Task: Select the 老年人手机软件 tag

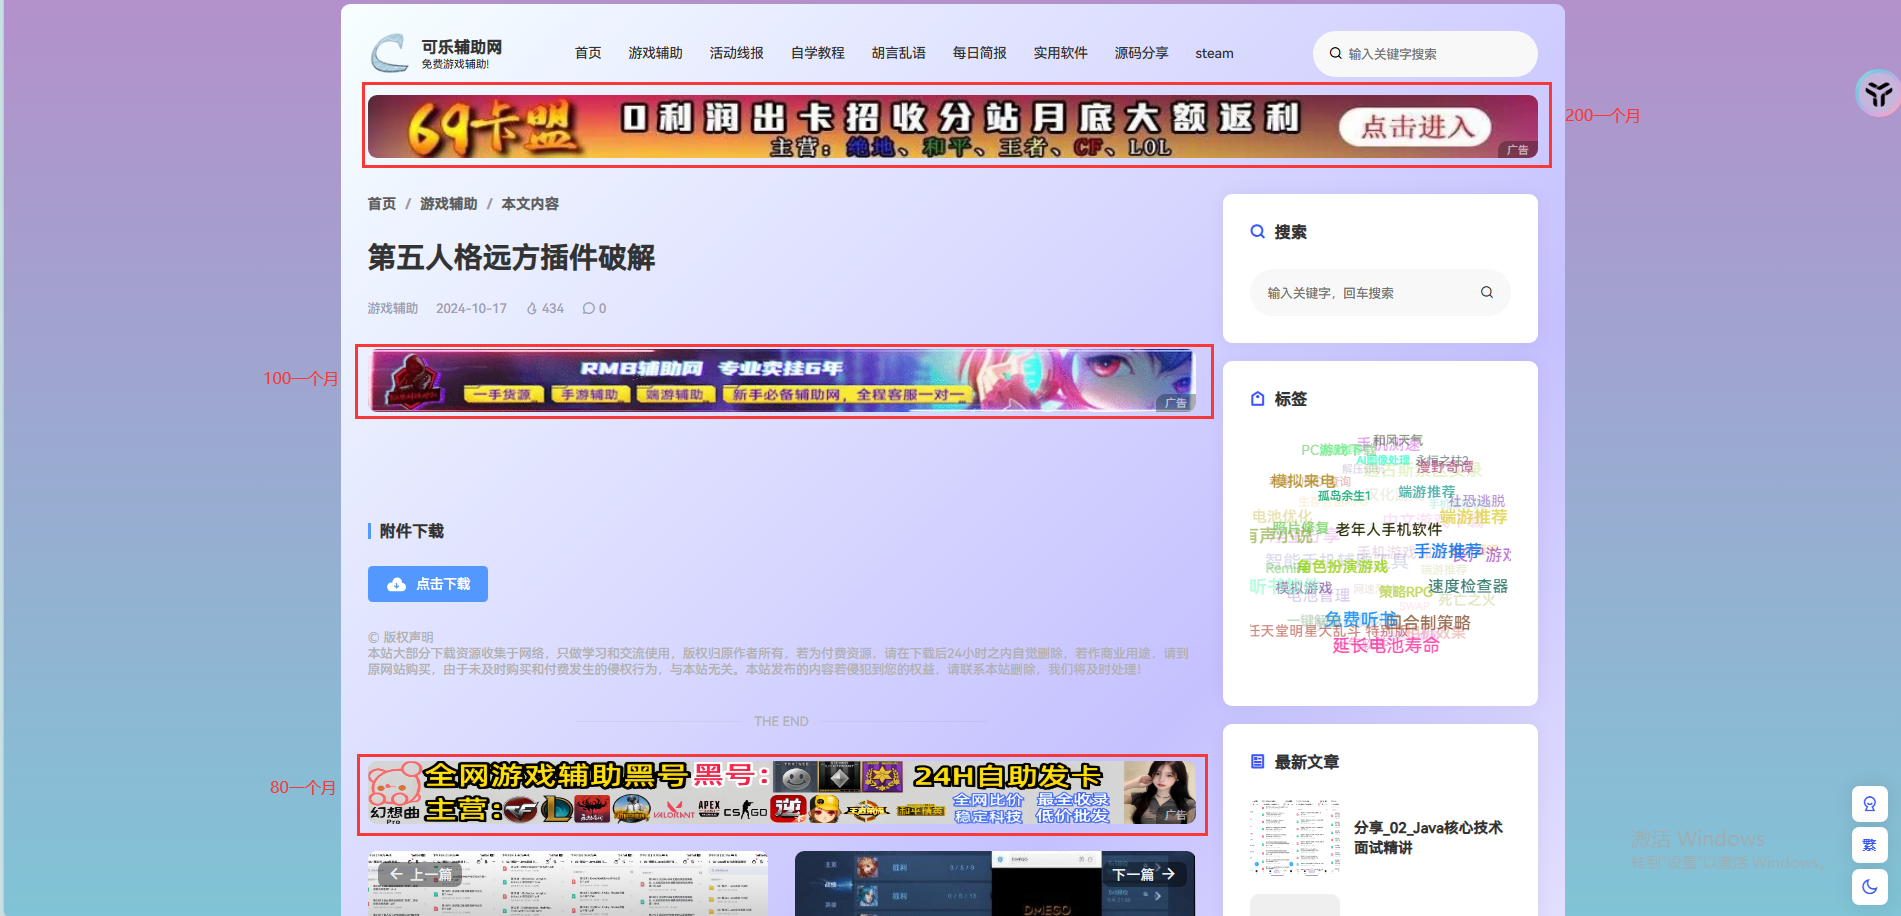Action: (x=1388, y=529)
